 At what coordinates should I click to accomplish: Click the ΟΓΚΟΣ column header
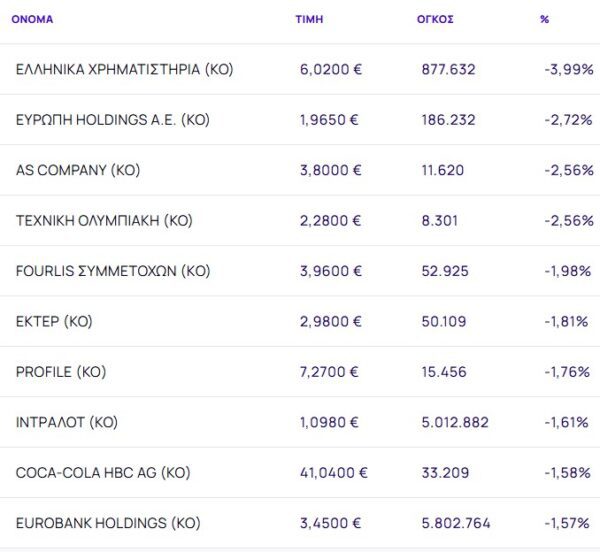[x=435, y=19]
